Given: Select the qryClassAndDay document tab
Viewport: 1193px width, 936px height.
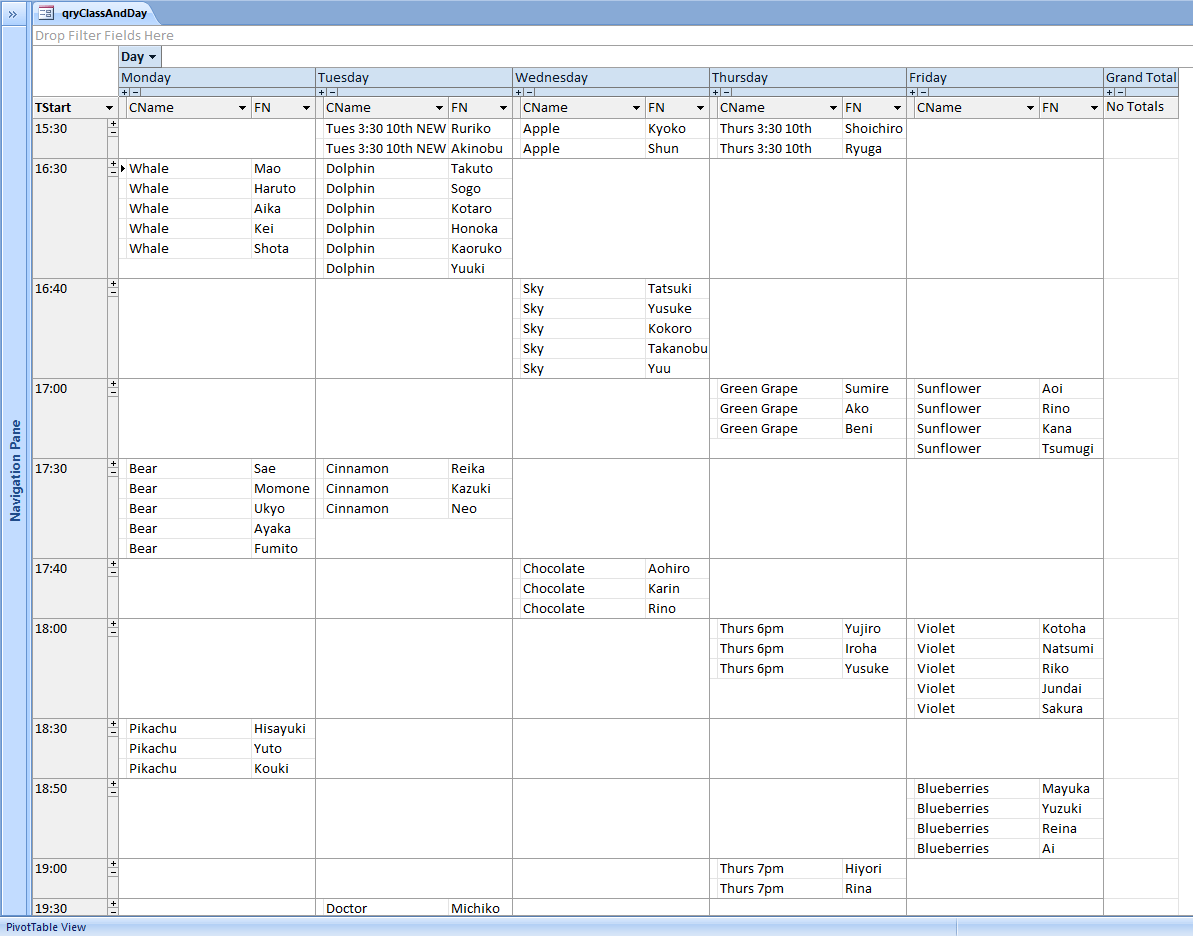Looking at the screenshot, I should (94, 13).
